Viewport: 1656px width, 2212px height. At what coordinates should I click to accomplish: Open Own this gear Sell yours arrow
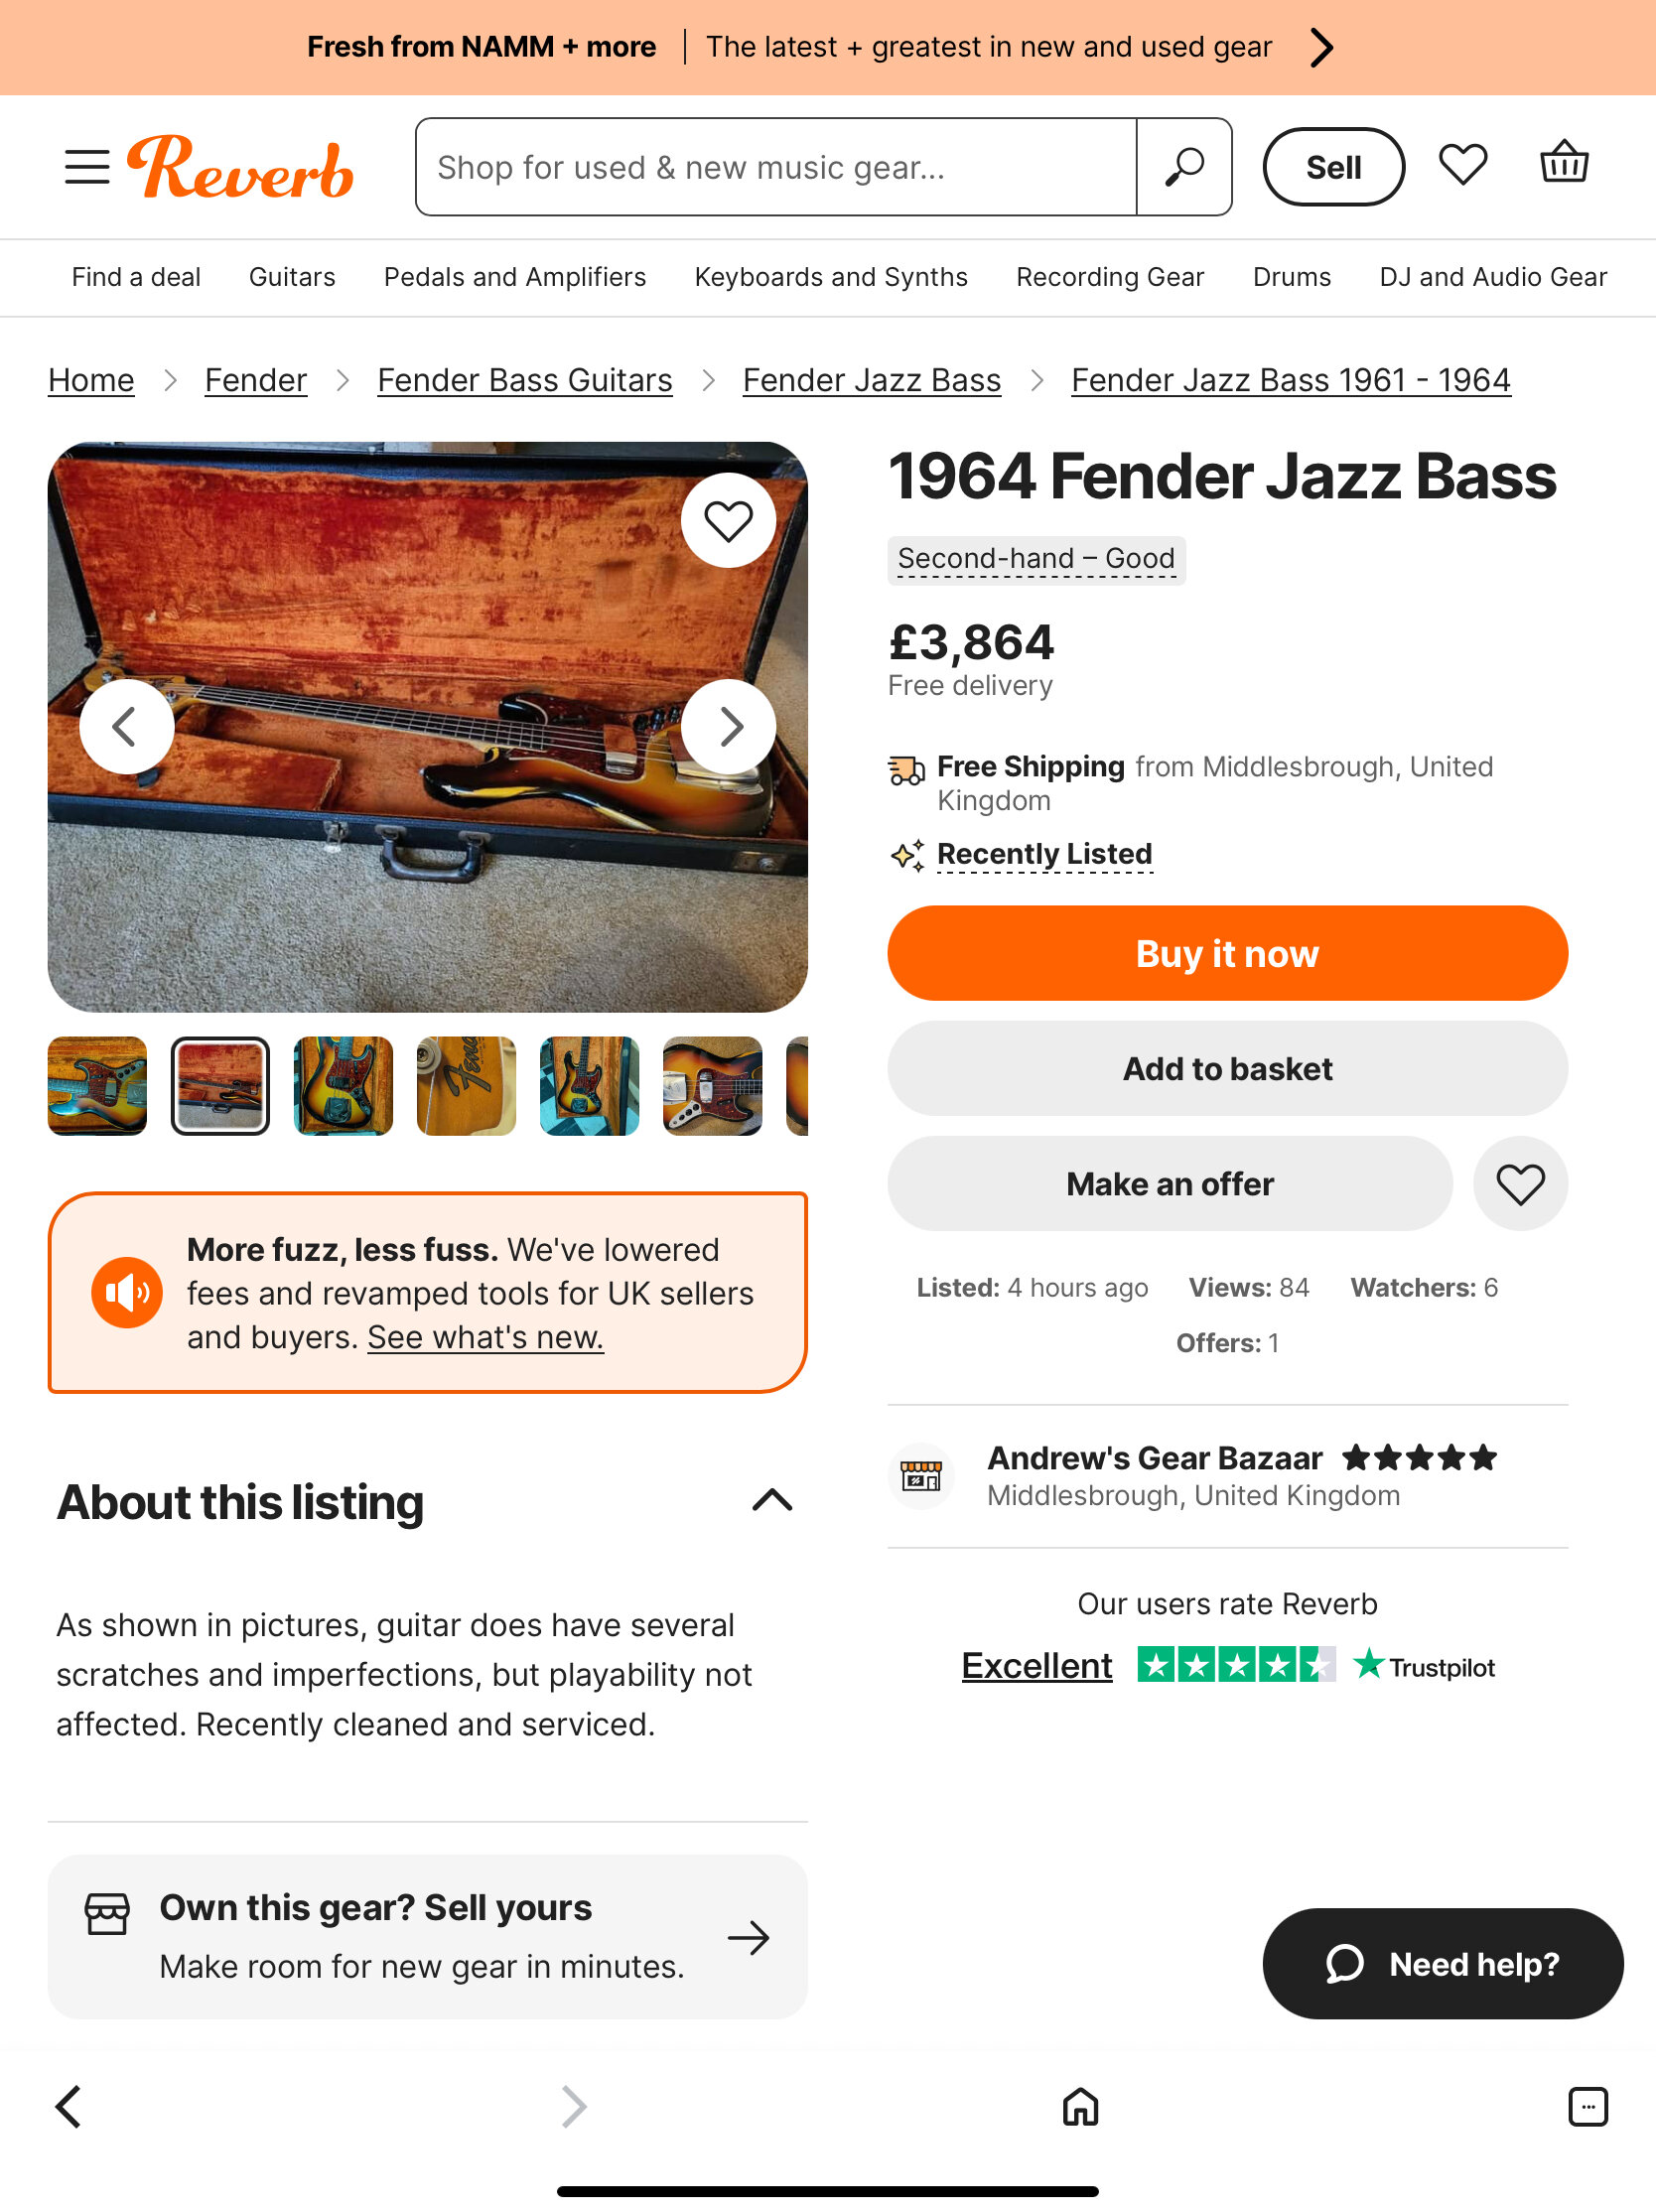click(x=749, y=1938)
